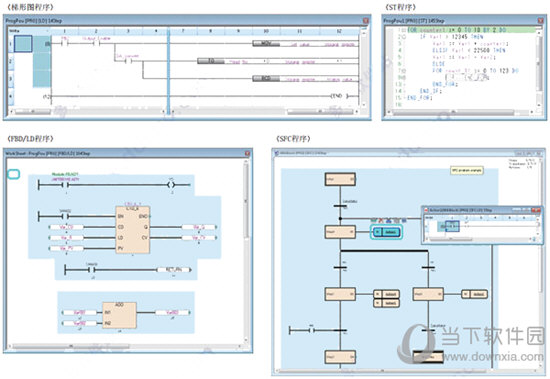Screen dimensions: 550x379
Task: Select the RETURN element in FBD window
Action: click(174, 270)
